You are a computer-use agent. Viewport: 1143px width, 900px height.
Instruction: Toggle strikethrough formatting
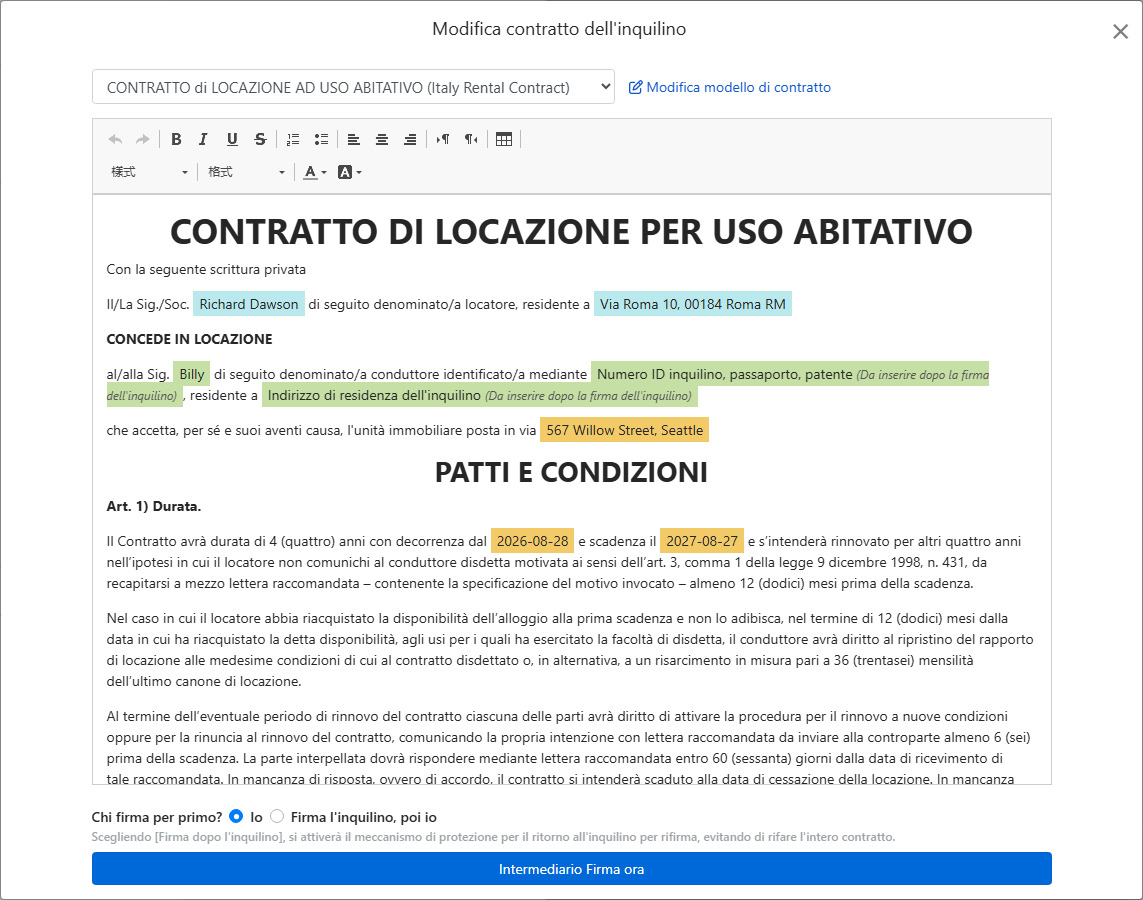pos(260,139)
